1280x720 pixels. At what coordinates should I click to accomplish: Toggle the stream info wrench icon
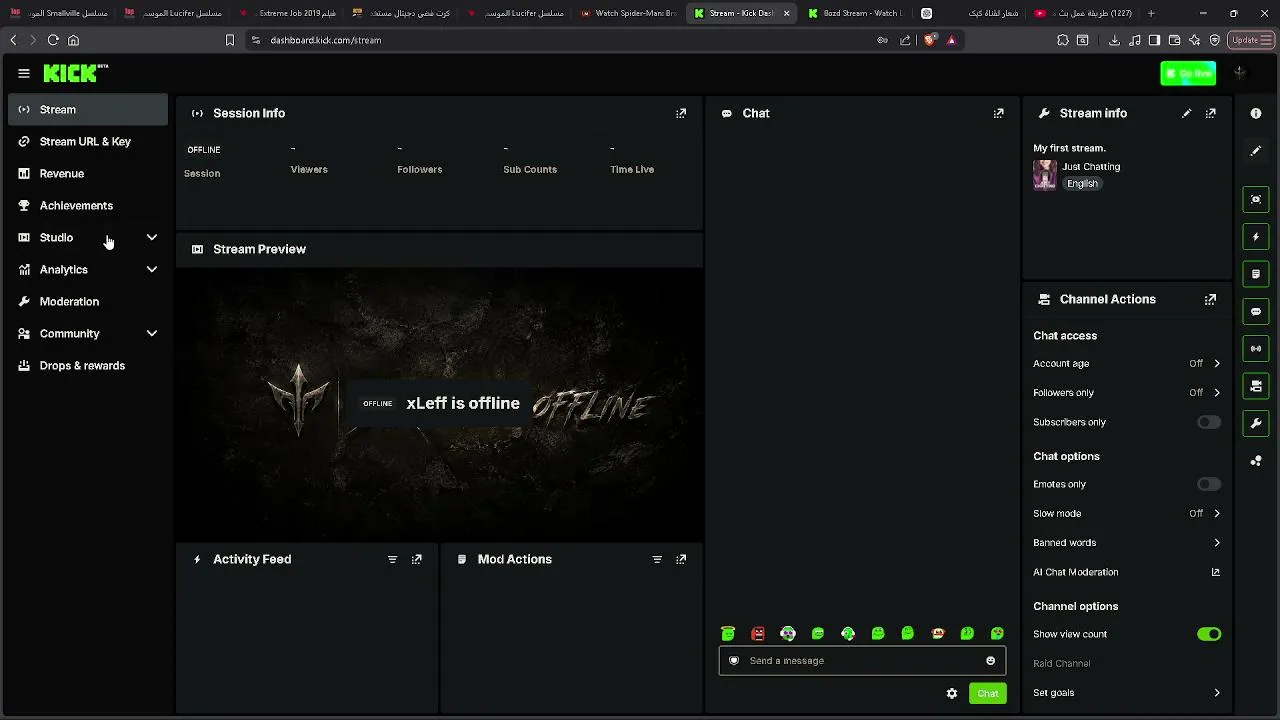pyautogui.click(x=1256, y=423)
